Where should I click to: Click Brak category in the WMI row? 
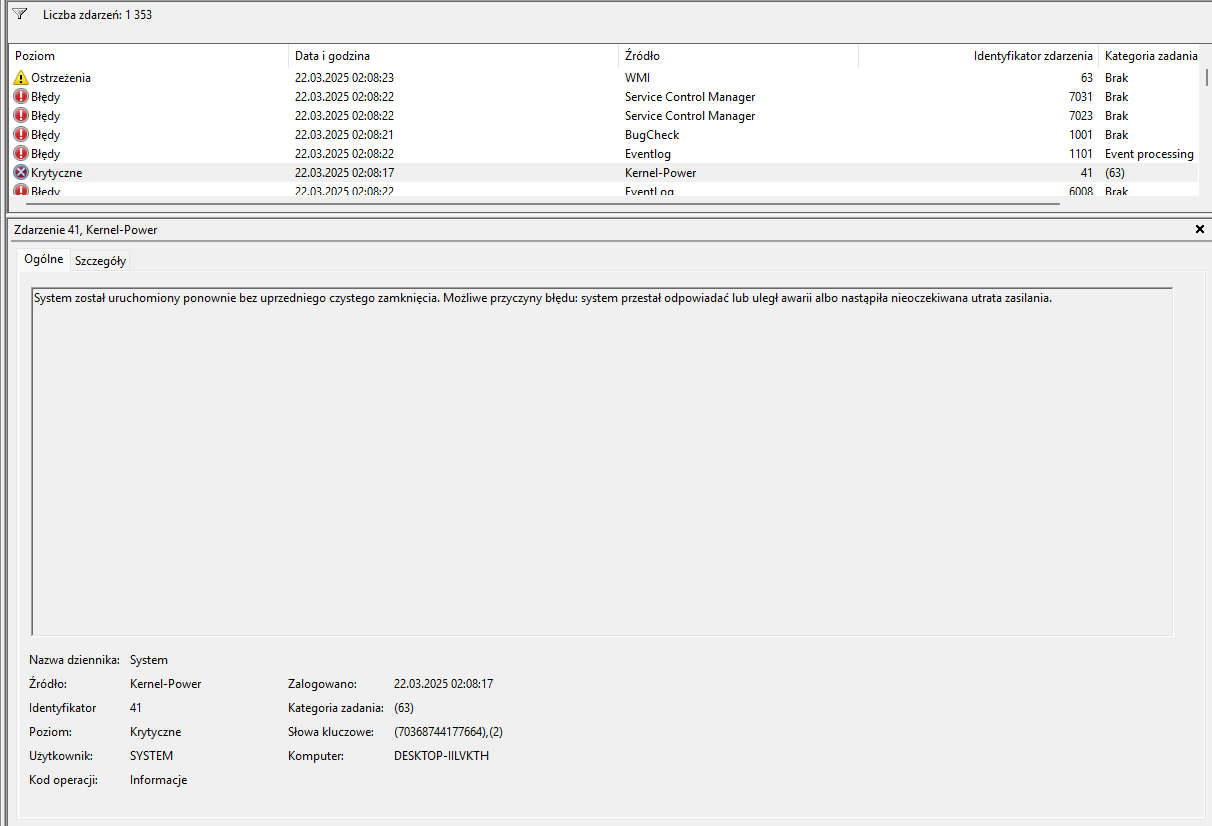pyautogui.click(x=1116, y=78)
